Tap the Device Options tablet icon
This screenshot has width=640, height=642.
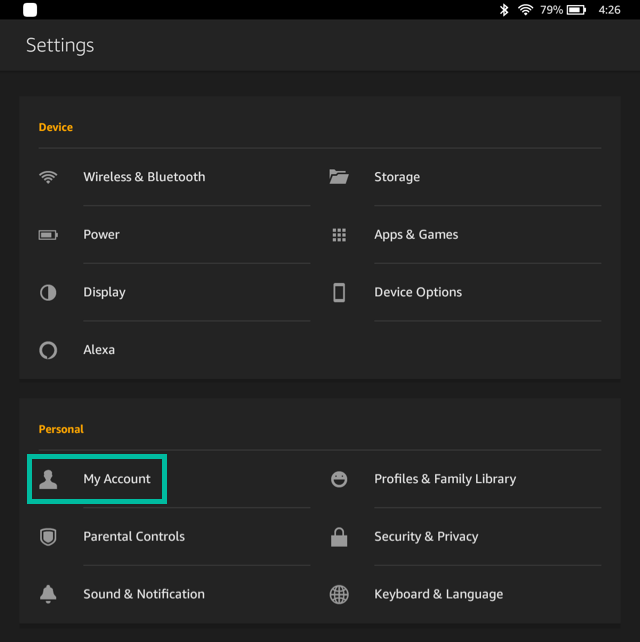click(x=339, y=293)
